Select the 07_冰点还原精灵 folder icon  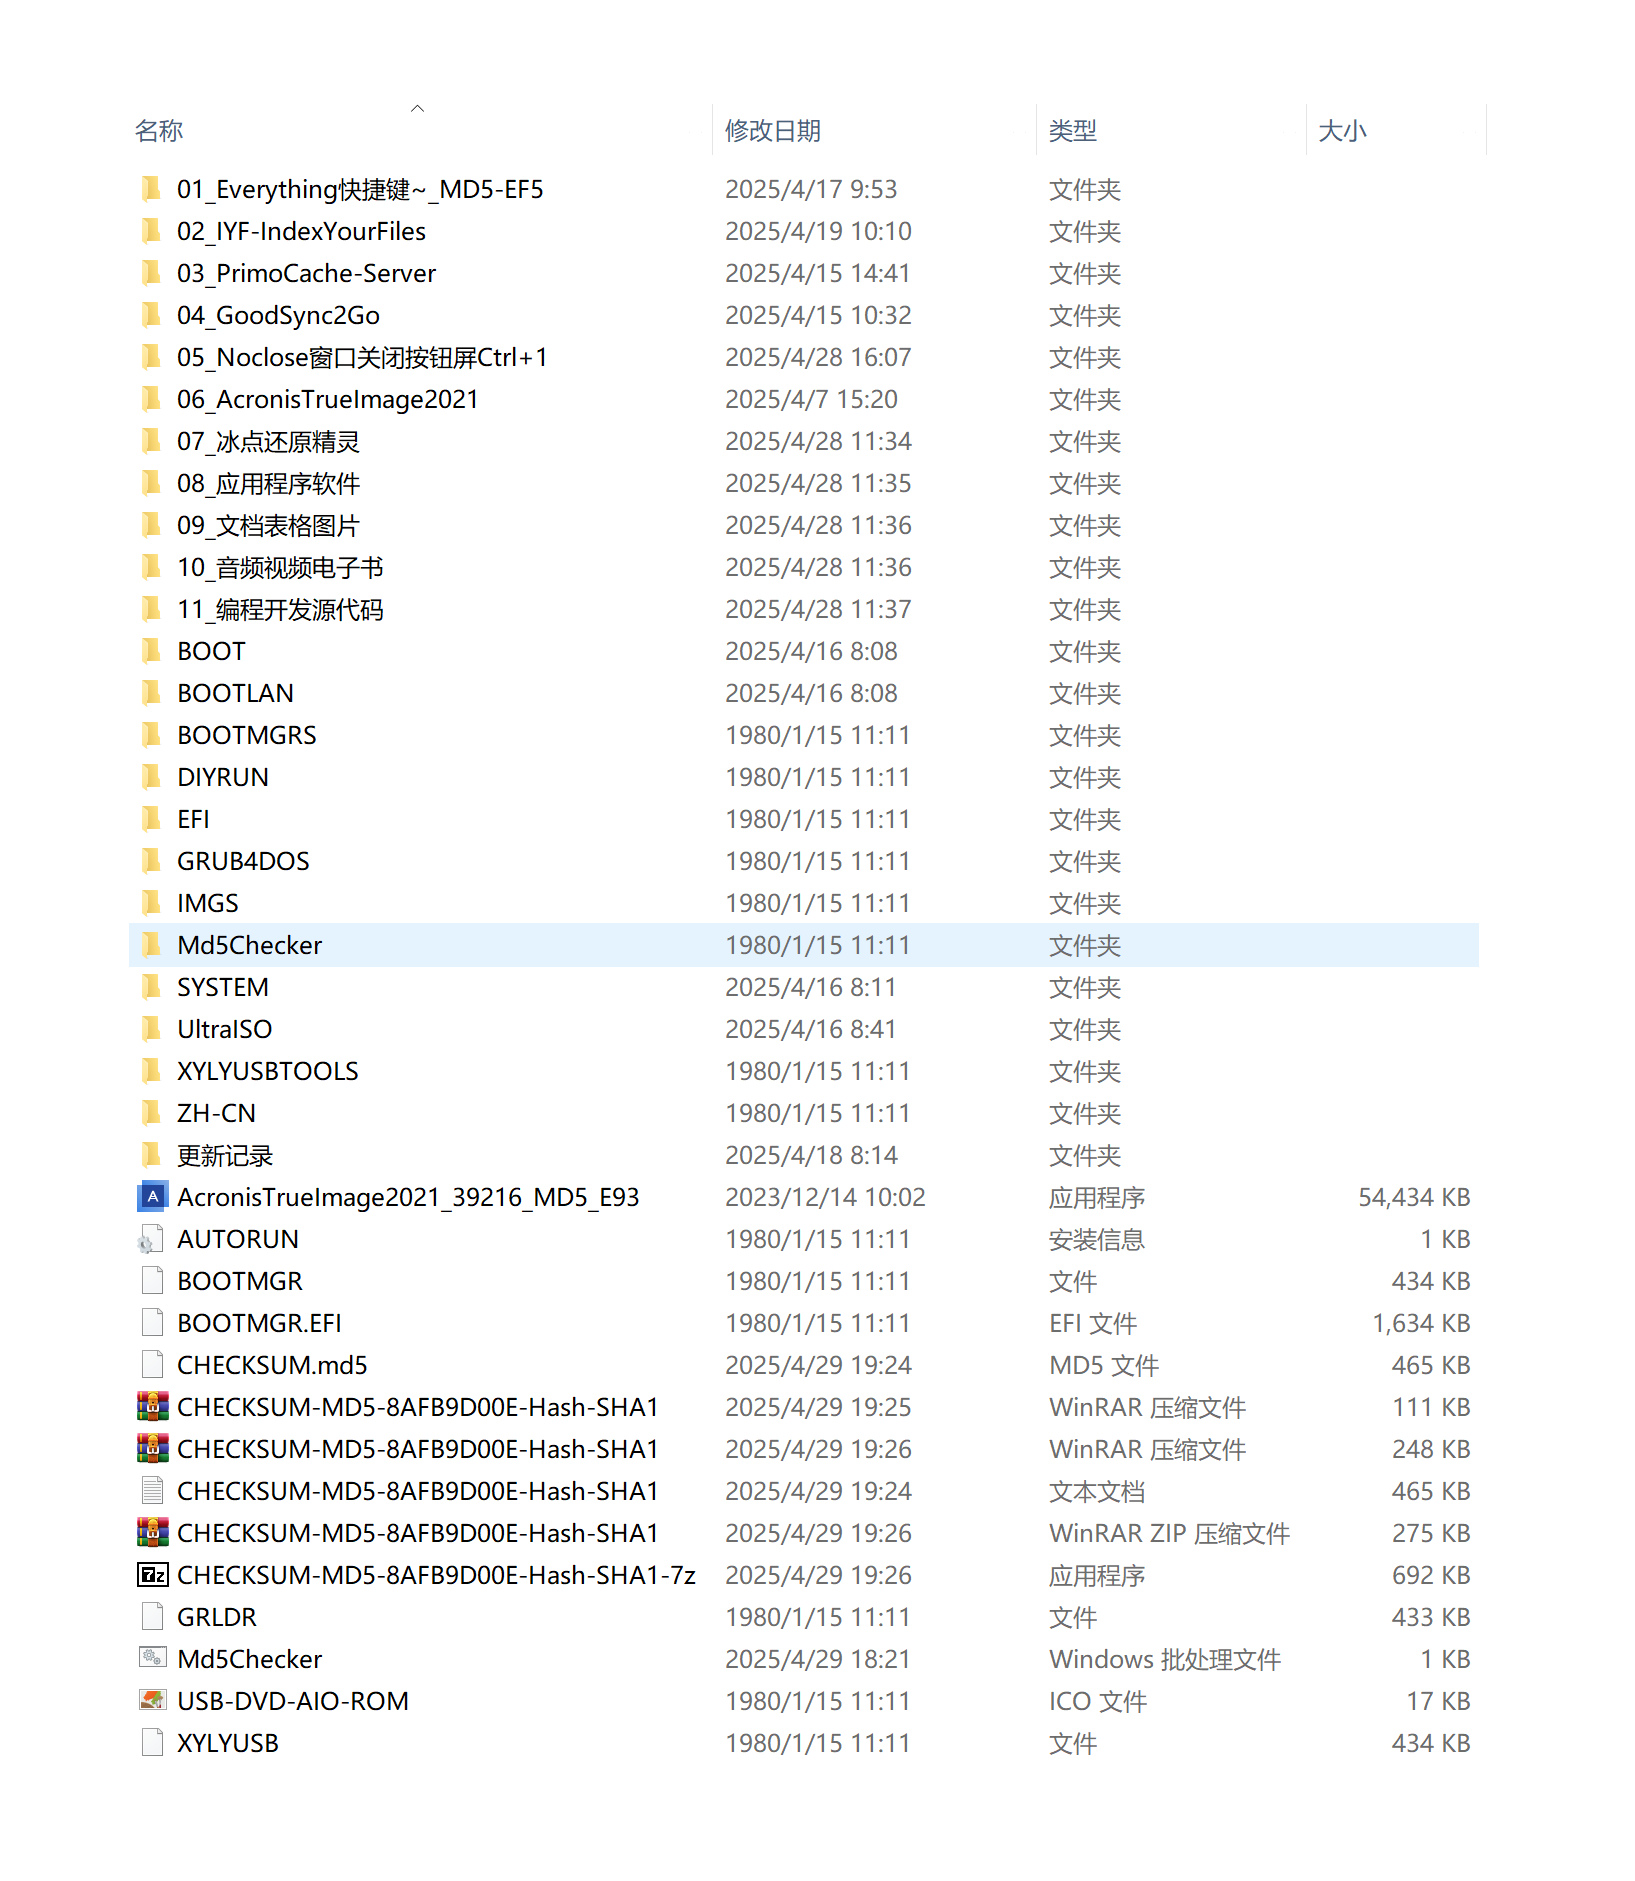[x=151, y=441]
